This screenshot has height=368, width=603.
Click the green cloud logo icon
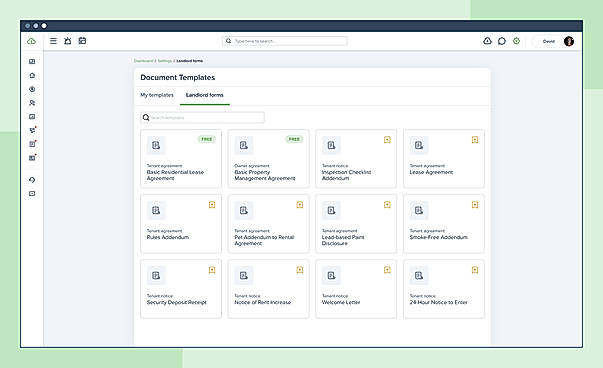[x=32, y=41]
